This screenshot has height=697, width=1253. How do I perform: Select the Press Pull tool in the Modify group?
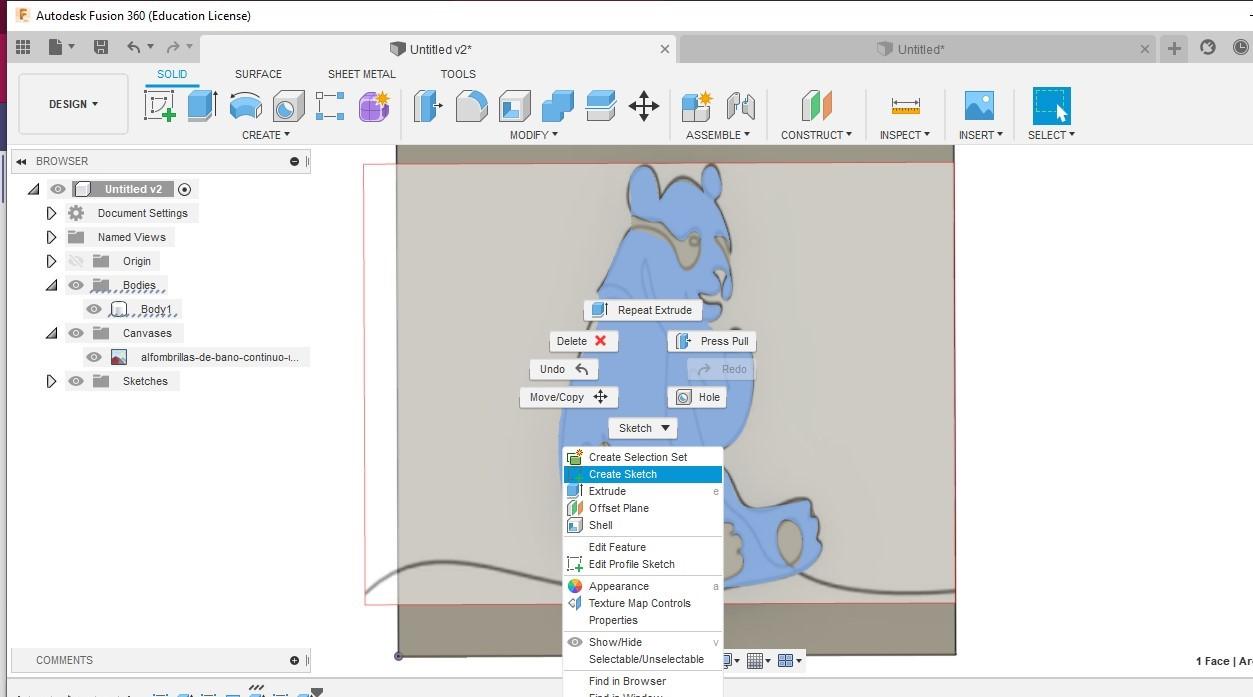(428, 106)
